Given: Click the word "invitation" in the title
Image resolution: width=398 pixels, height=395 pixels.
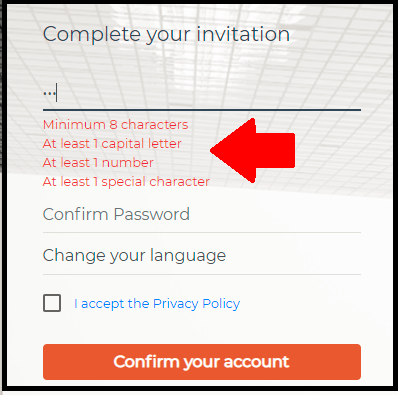Looking at the screenshot, I should 243,34.
